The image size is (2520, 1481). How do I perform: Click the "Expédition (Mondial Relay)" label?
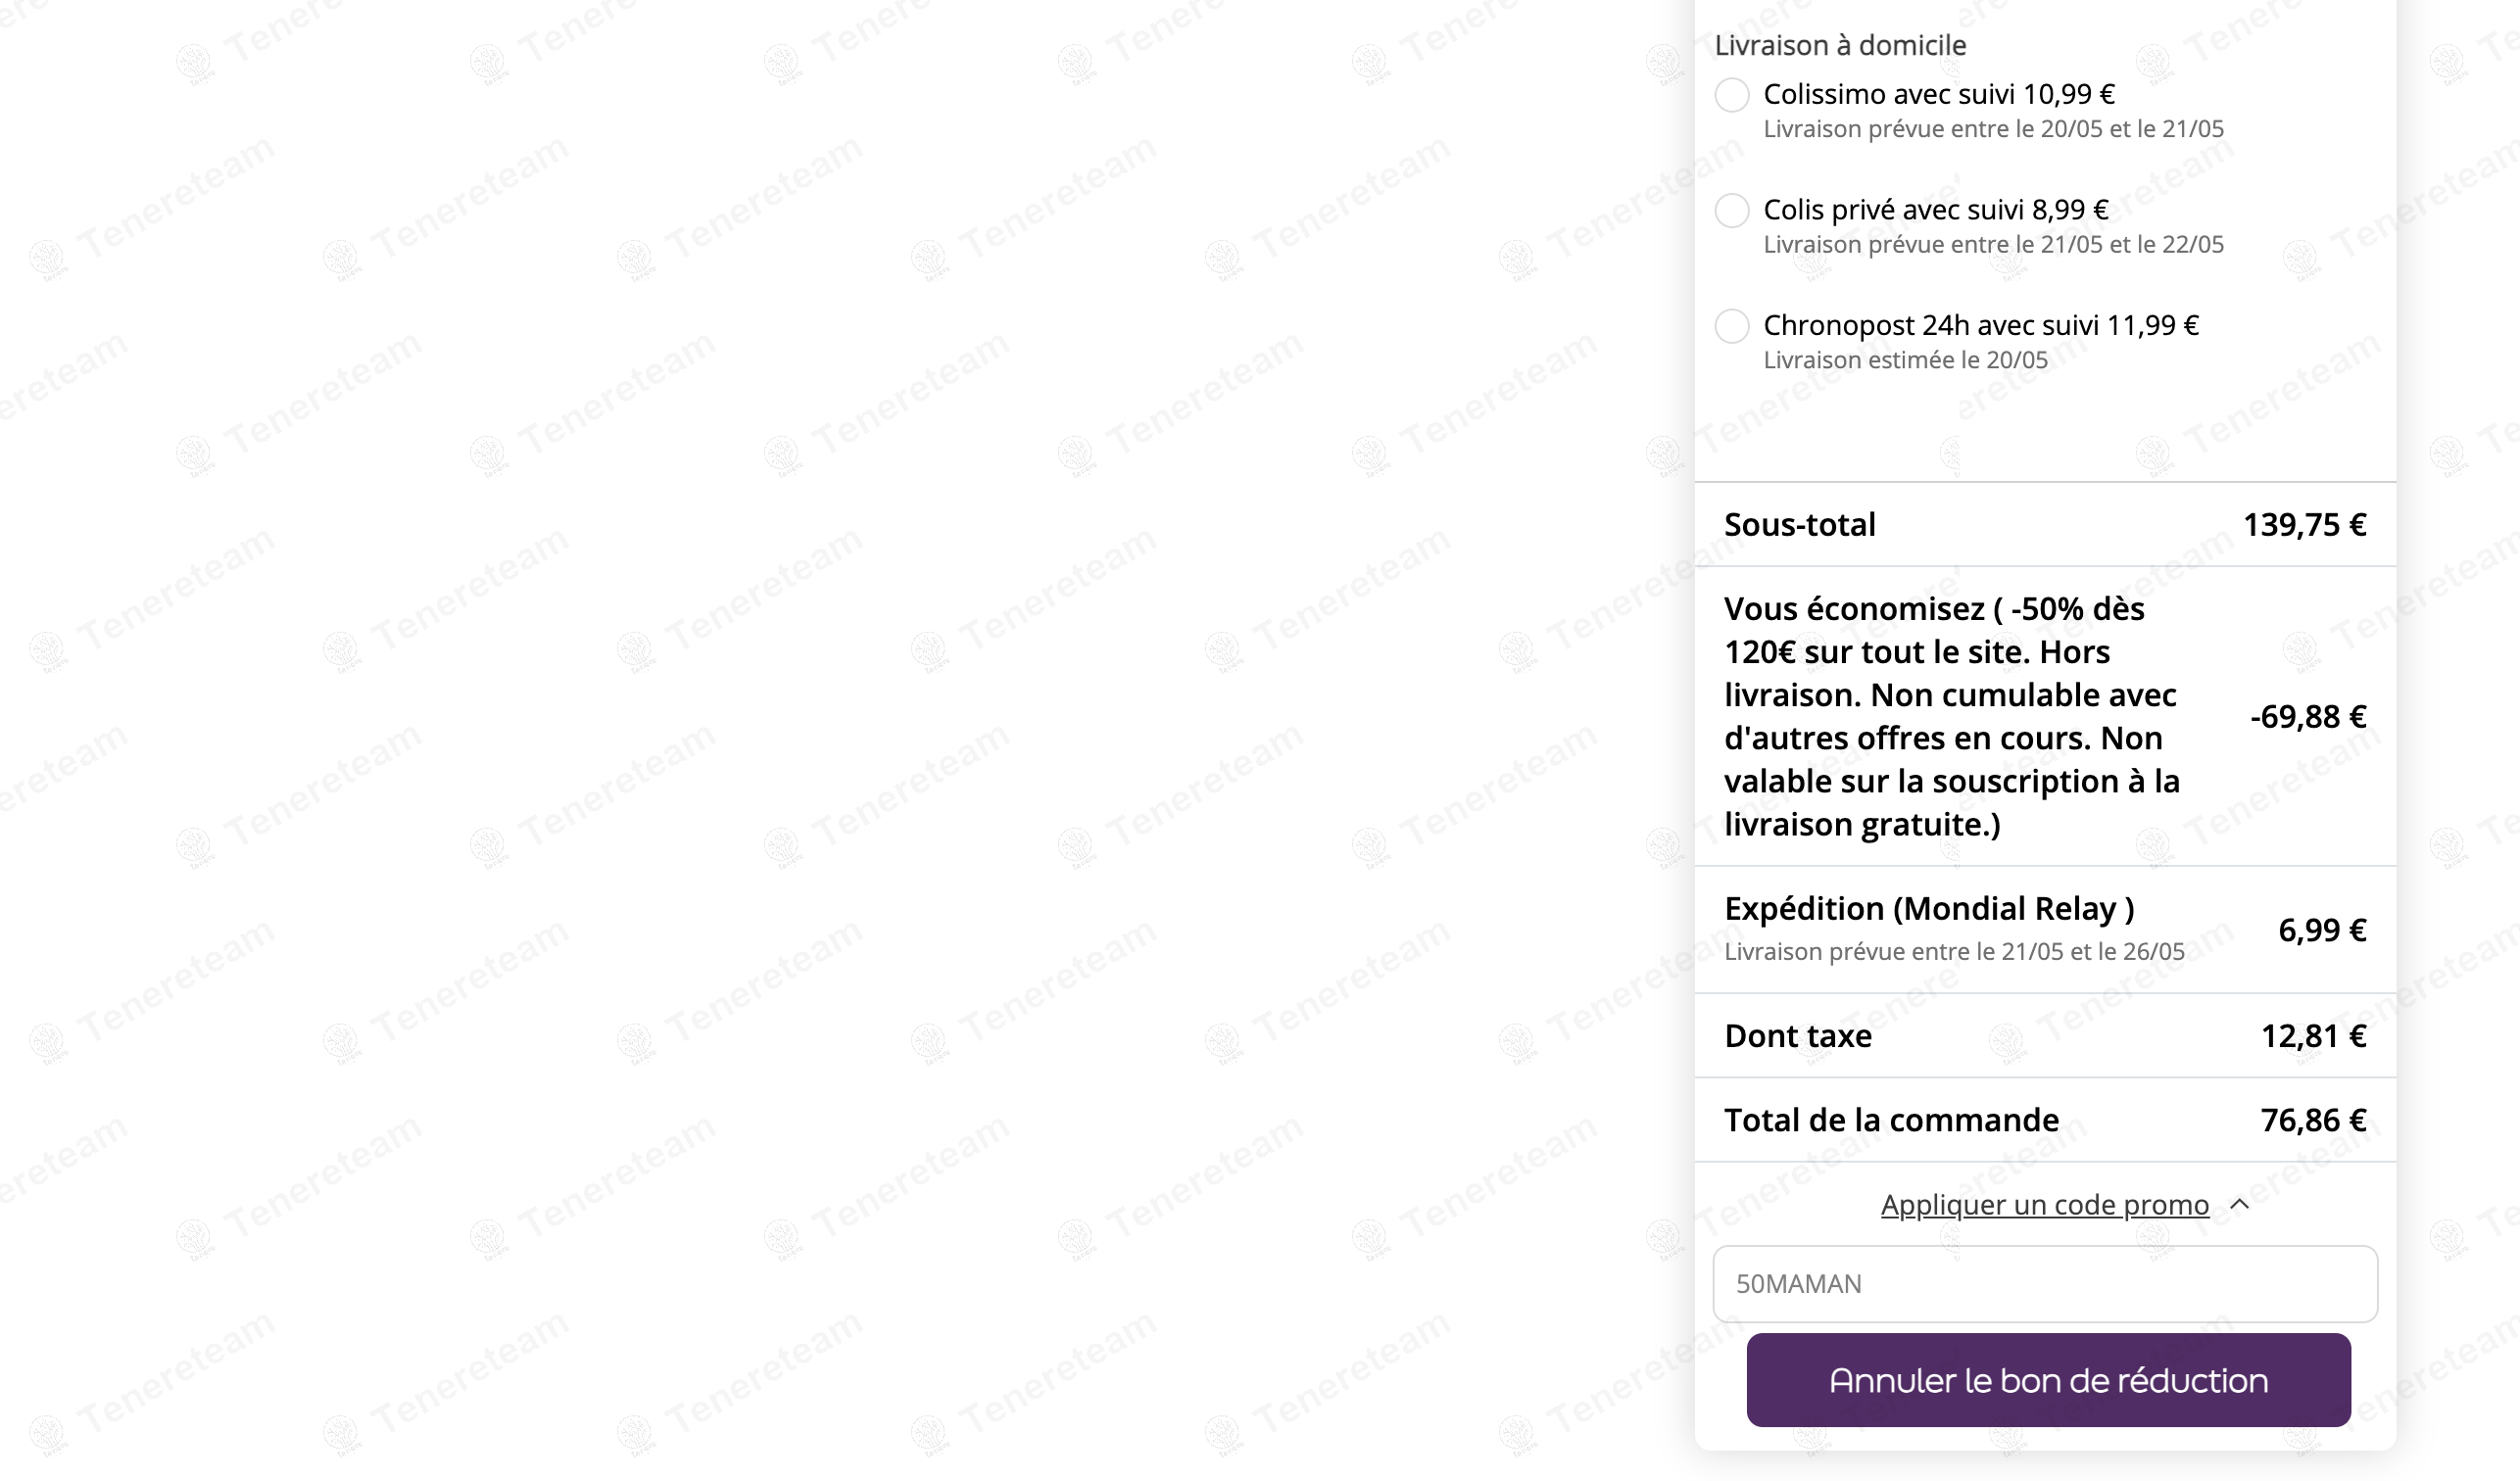[1929, 909]
